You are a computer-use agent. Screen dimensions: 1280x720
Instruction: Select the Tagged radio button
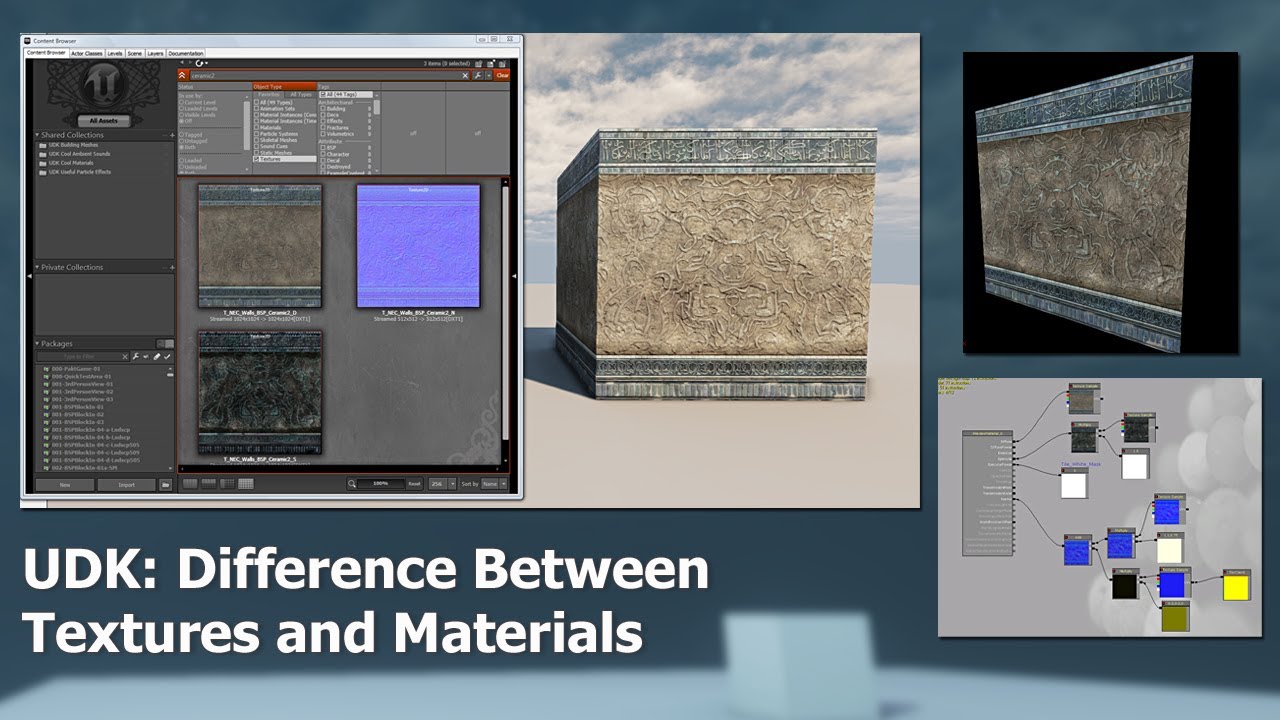[181, 135]
